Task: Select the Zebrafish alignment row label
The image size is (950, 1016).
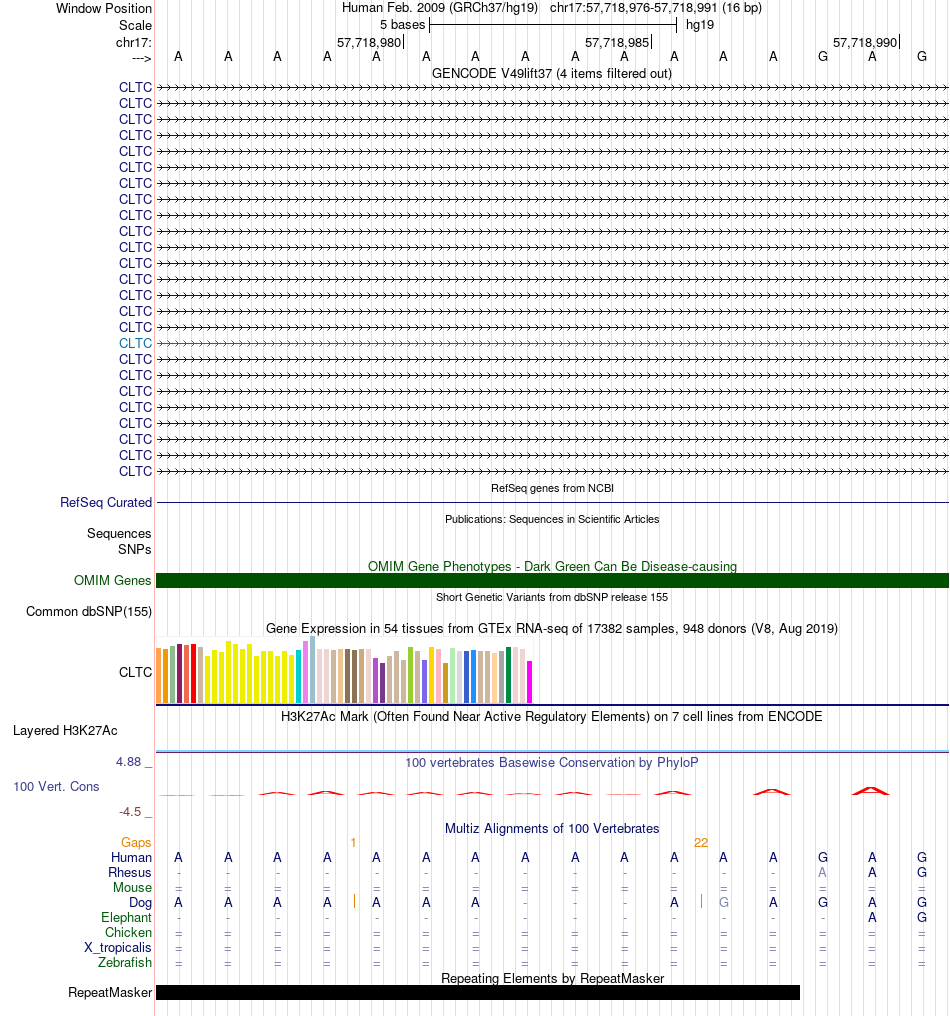Action: click(x=125, y=962)
